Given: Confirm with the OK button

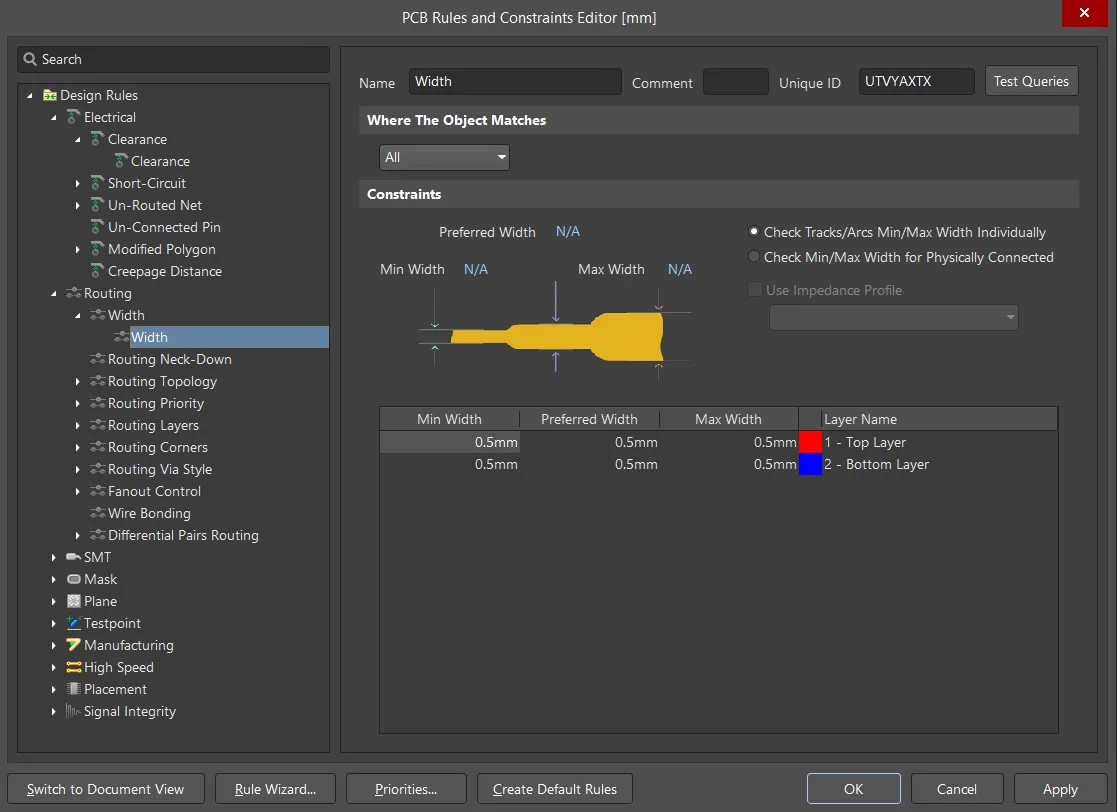Looking at the screenshot, I should 853,788.
